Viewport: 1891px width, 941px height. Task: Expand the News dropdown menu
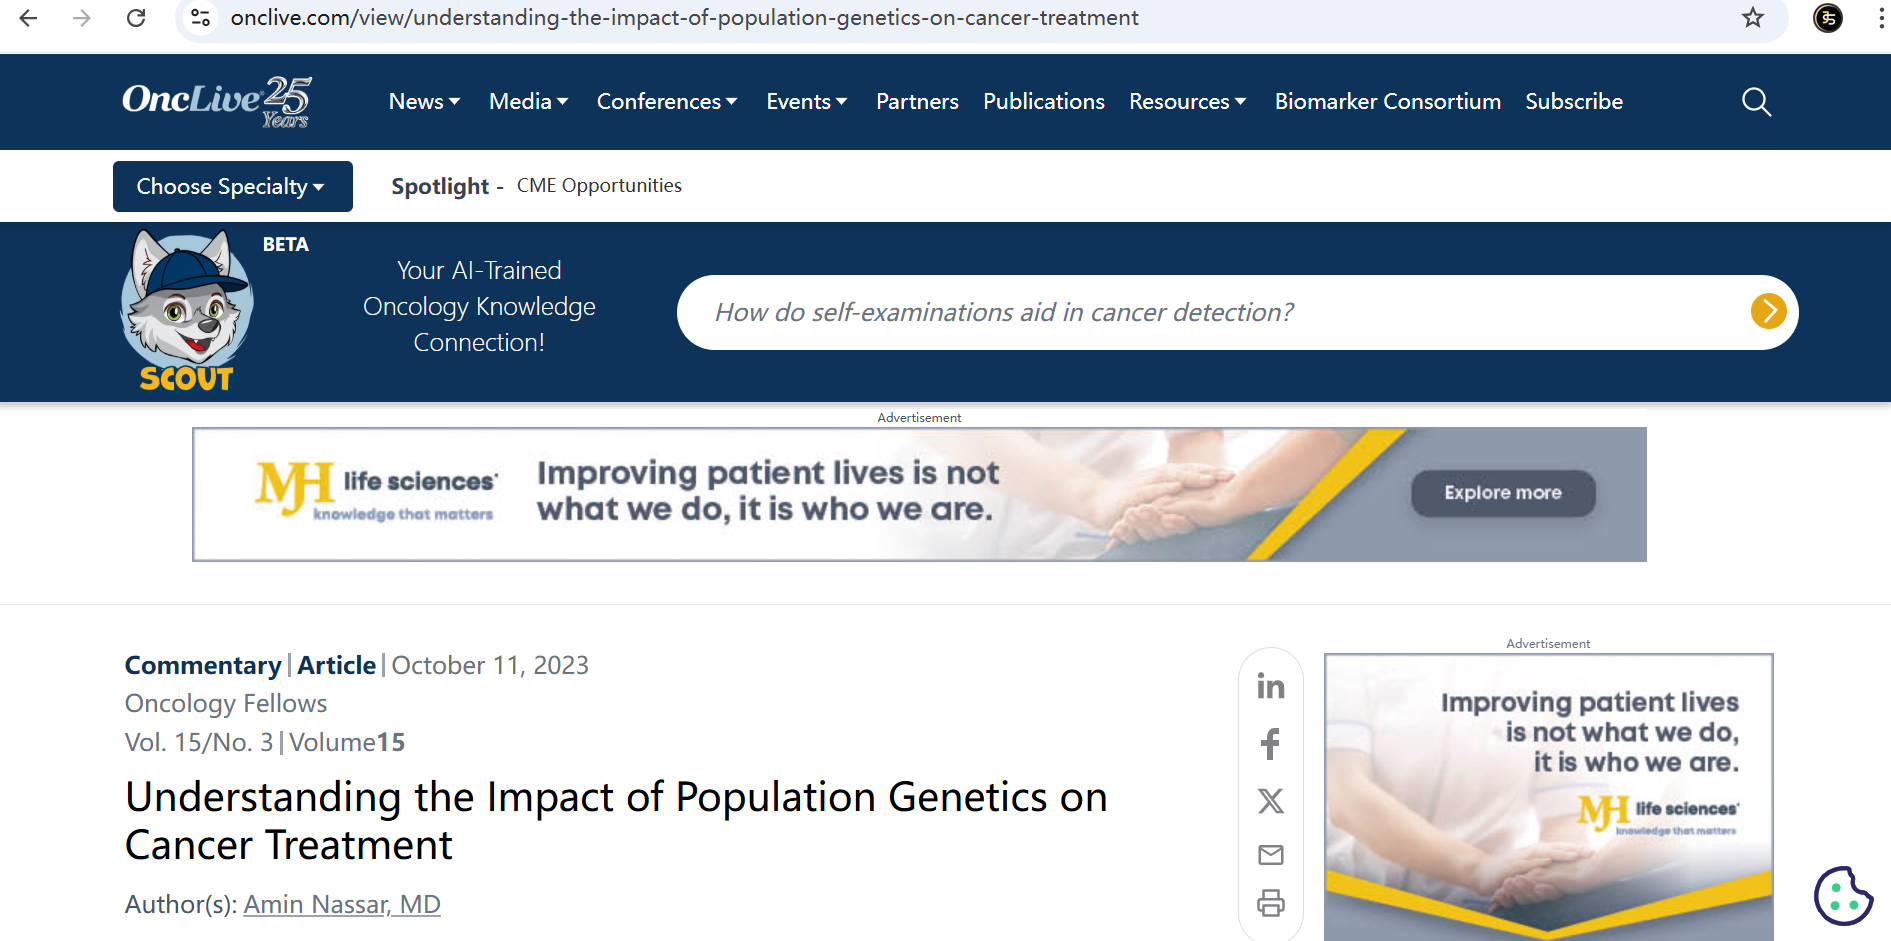424,102
